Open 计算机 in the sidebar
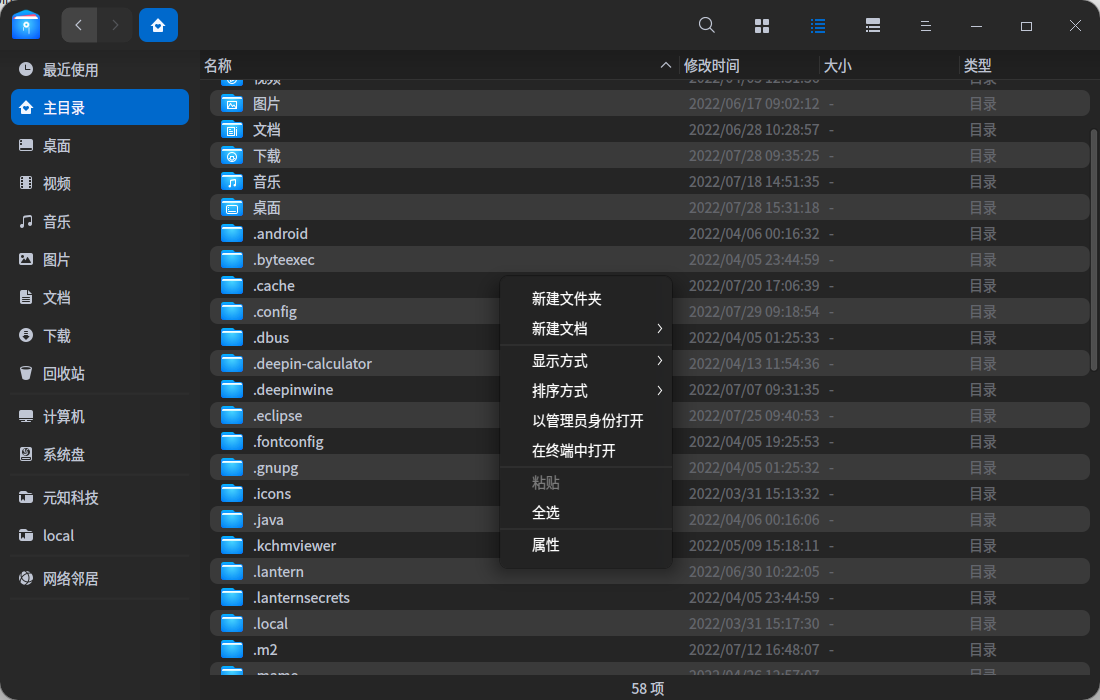The image size is (1100, 700). coord(100,417)
